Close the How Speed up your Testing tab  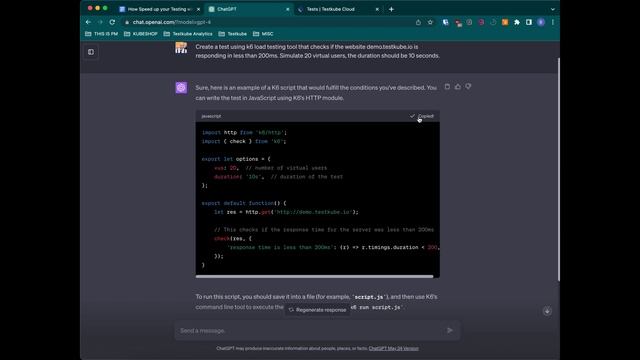(x=198, y=9)
